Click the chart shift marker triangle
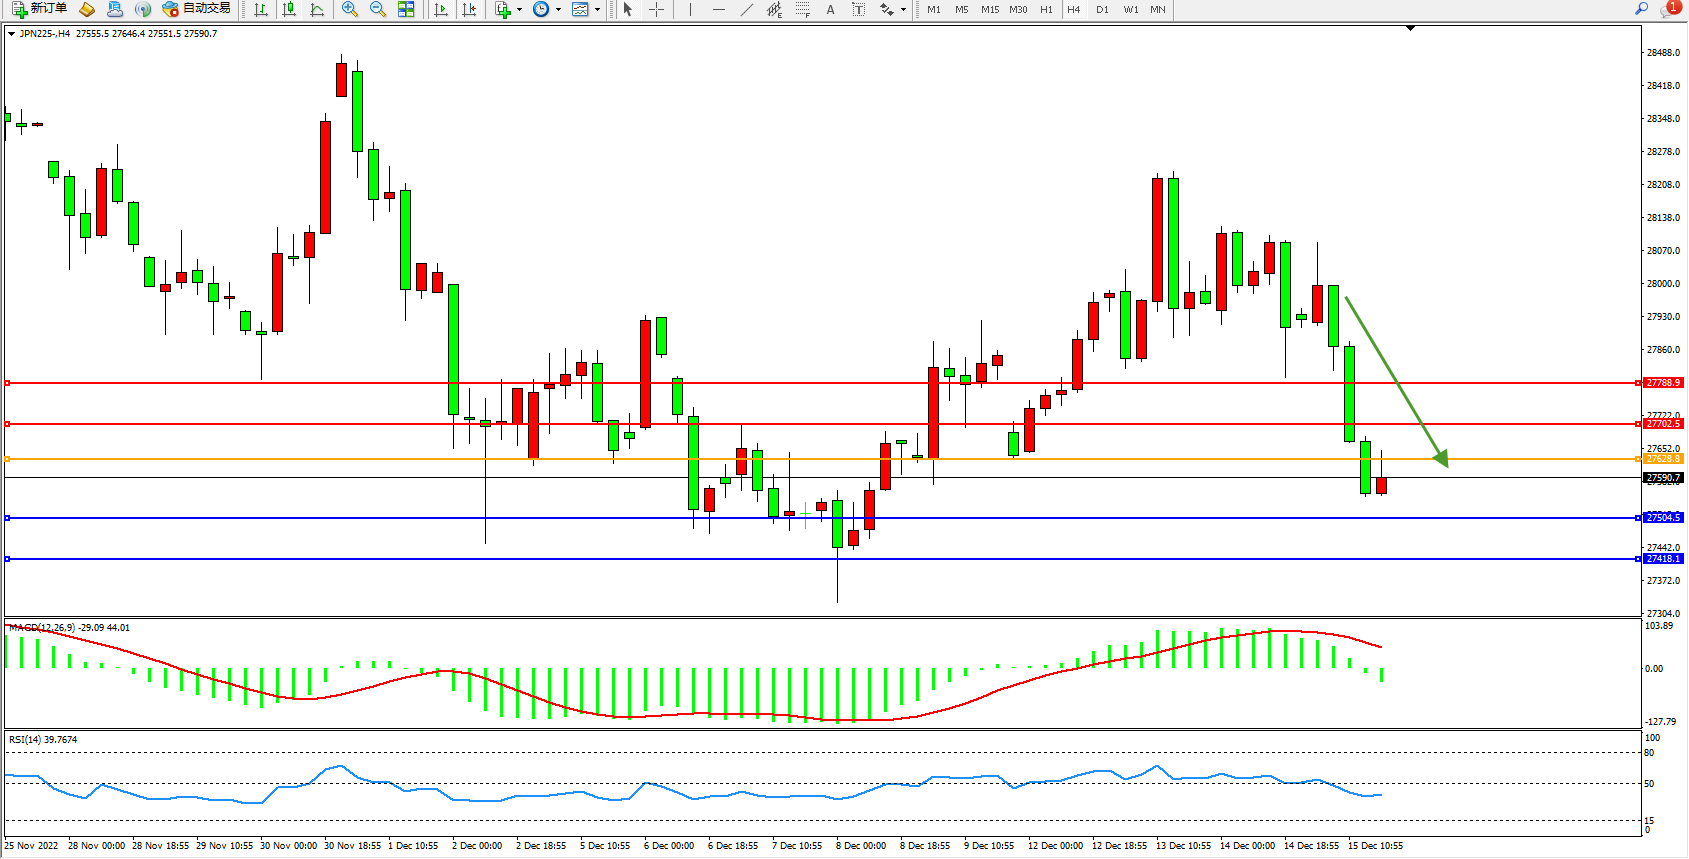Viewport: 1689px width, 859px height. click(x=1410, y=29)
